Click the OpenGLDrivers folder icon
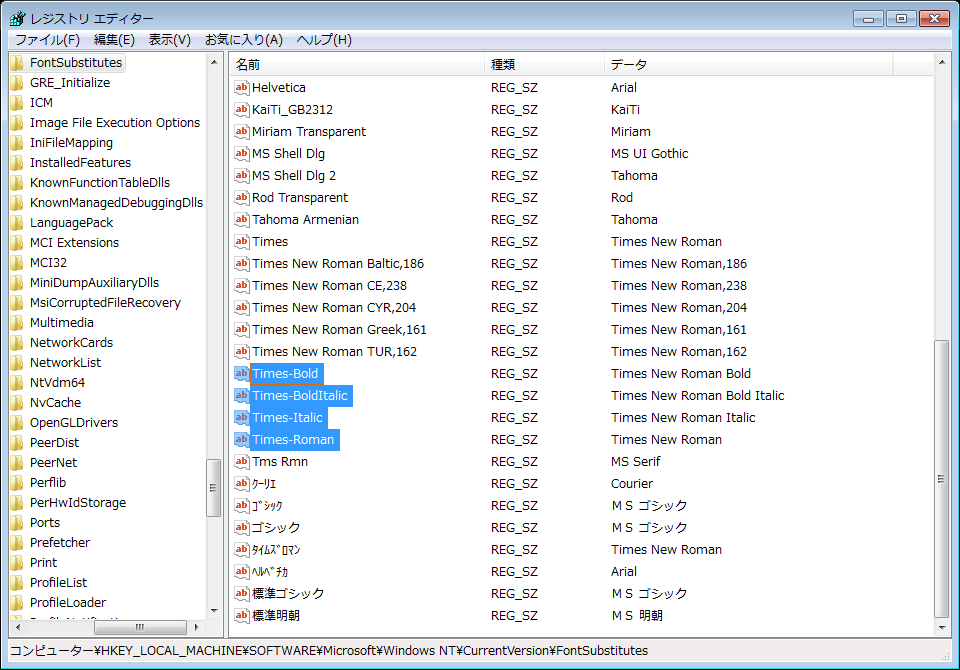The height and width of the screenshot is (670, 960). coord(17,423)
